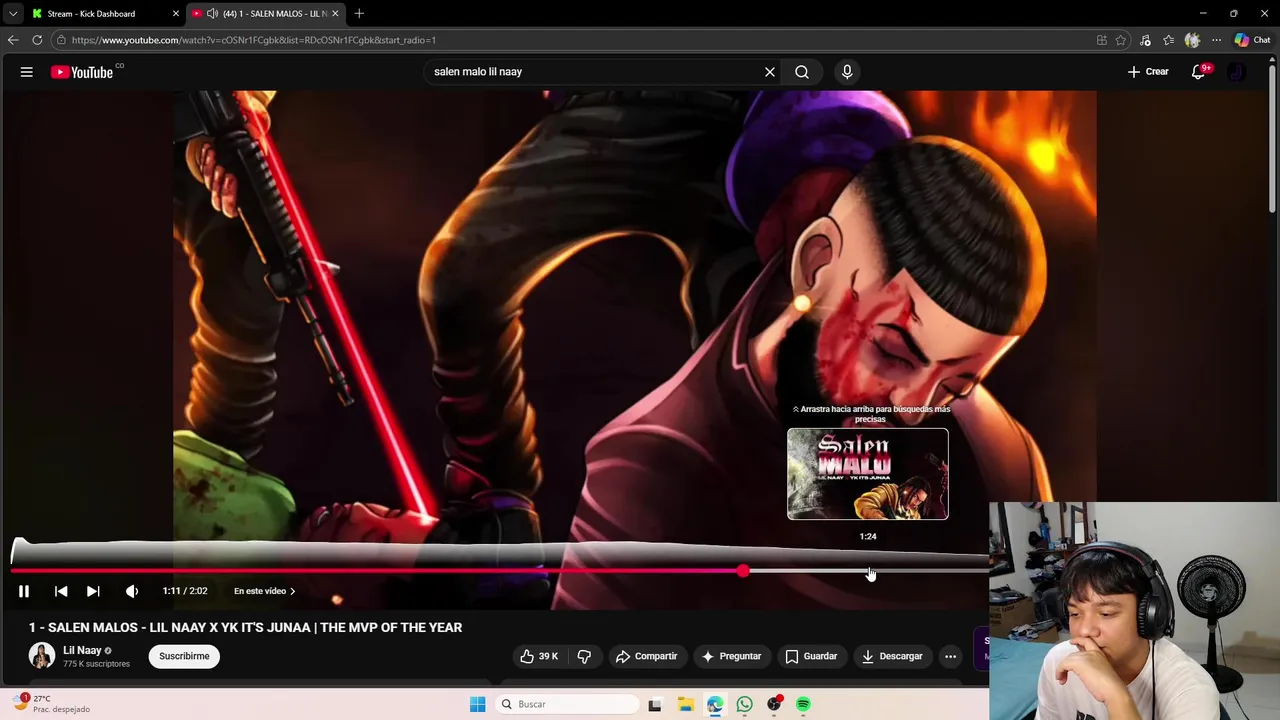Open the browser profile avatar
Screen dimensions: 1280x720
coord(1192,40)
